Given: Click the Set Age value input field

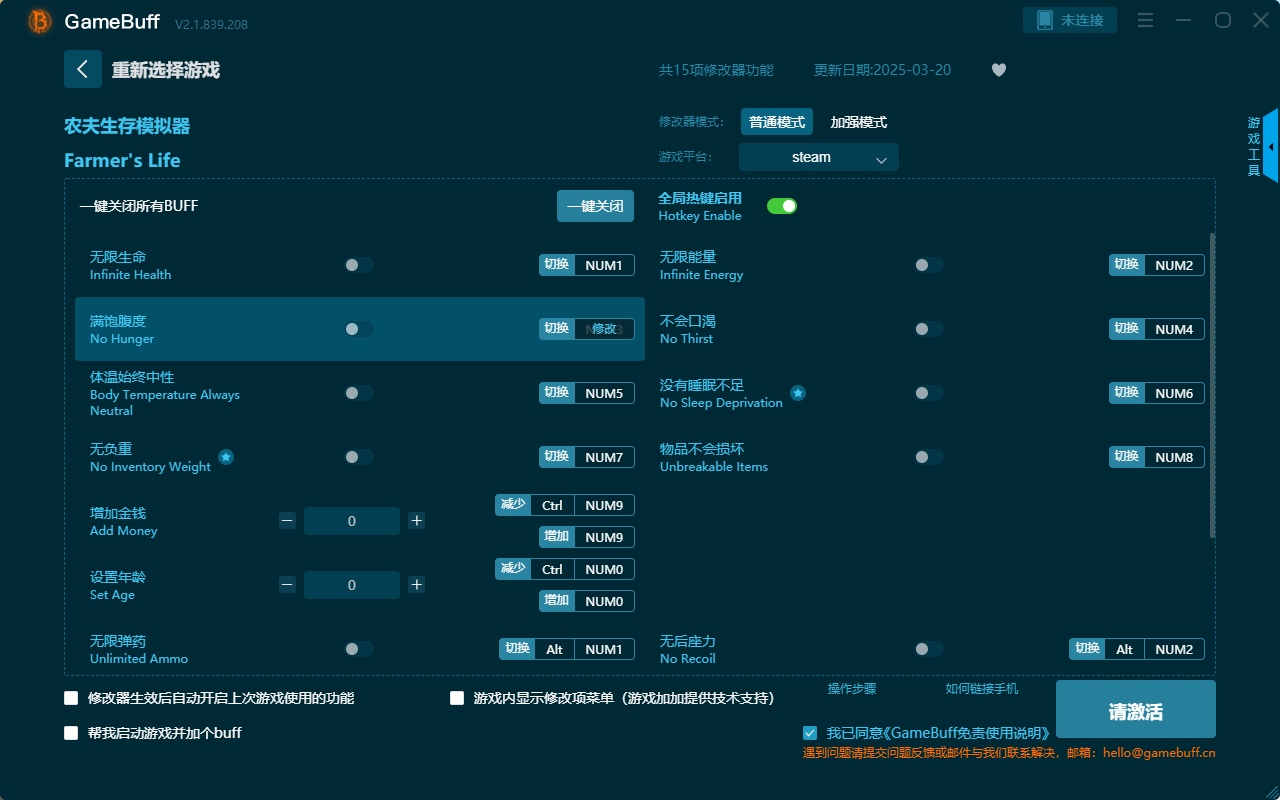Looking at the screenshot, I should pyautogui.click(x=352, y=584).
